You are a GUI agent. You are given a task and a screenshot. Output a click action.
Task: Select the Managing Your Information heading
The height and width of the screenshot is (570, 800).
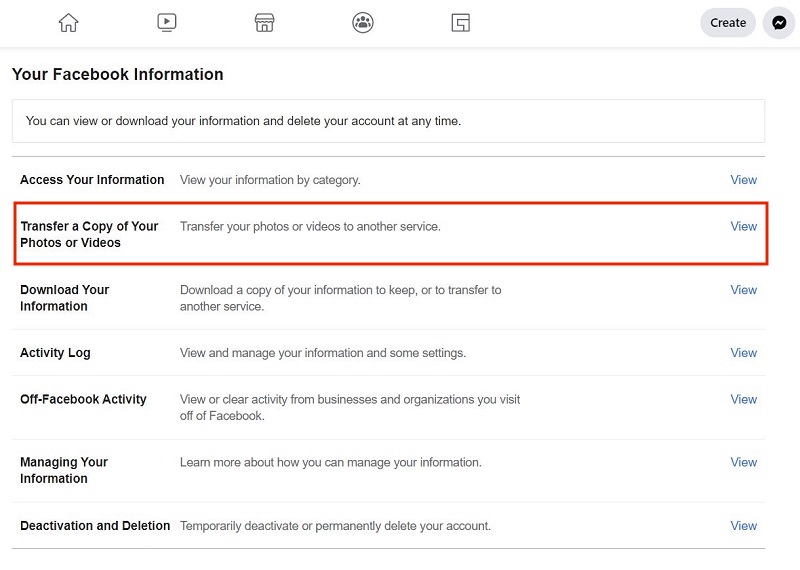[x=64, y=470]
